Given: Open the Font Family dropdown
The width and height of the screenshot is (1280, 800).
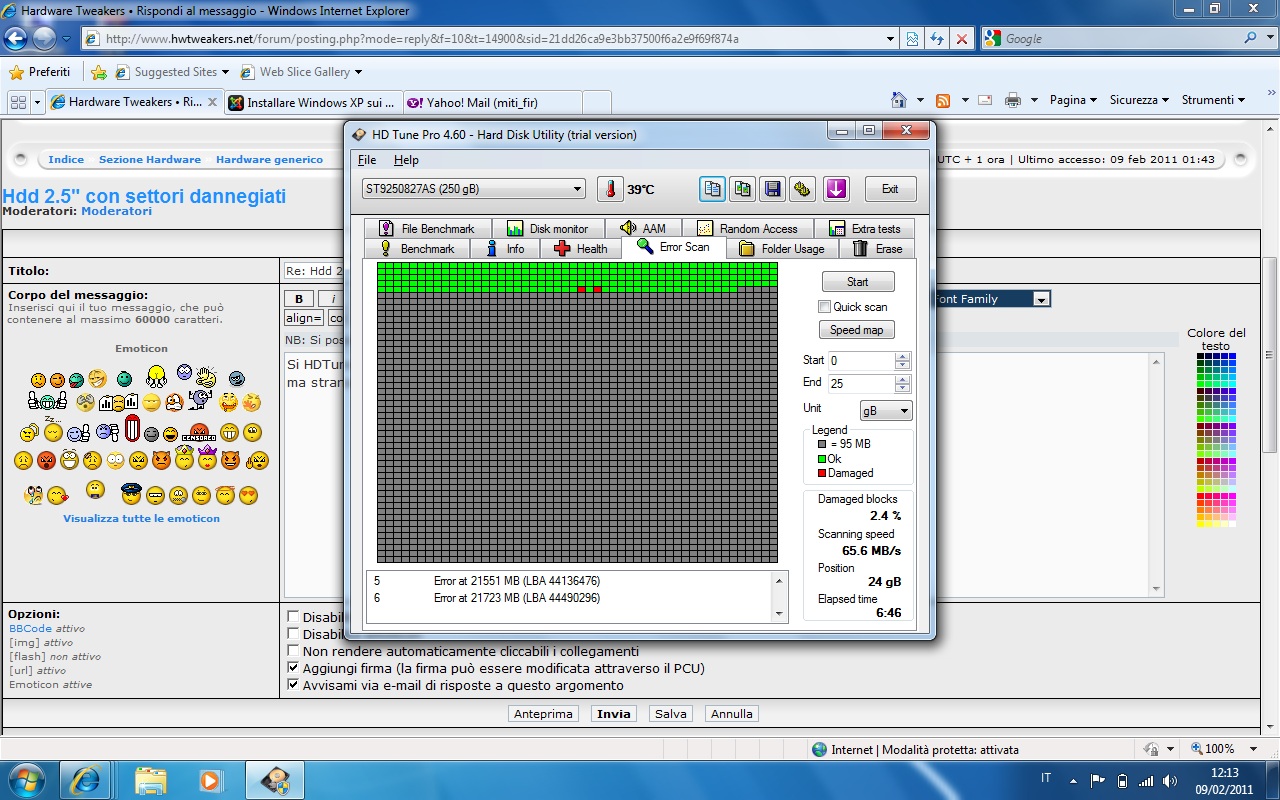Looking at the screenshot, I should click(x=1040, y=299).
